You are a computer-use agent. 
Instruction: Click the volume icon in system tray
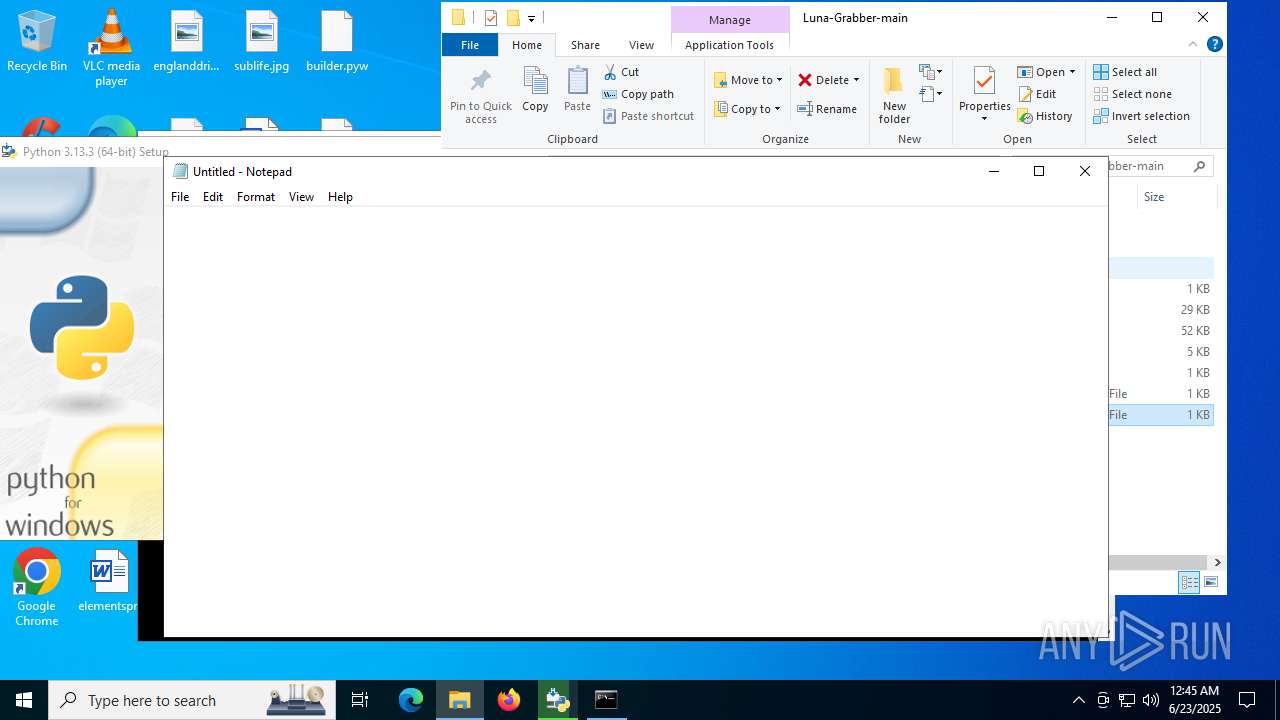click(1151, 700)
